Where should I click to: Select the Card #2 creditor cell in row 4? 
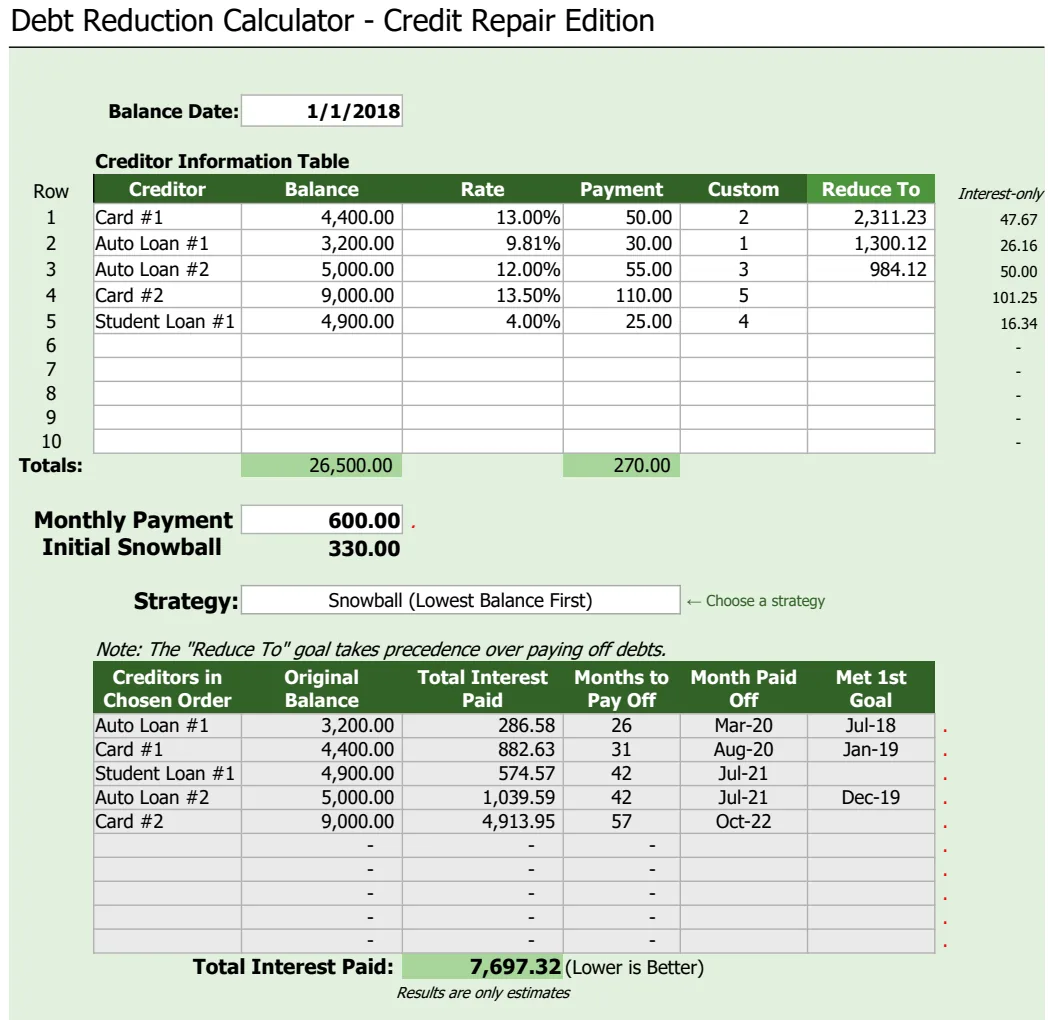tap(167, 295)
